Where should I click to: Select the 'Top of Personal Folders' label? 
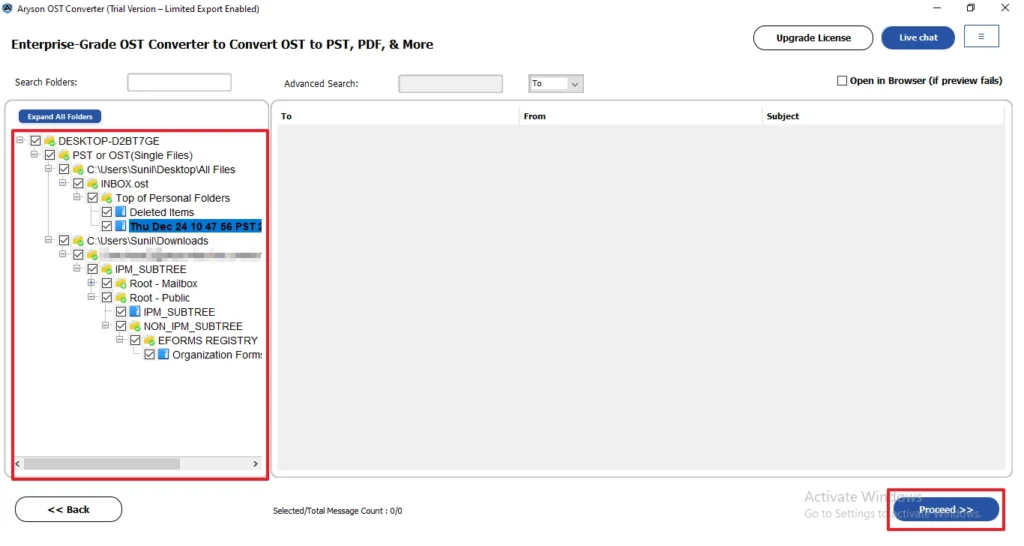(172, 198)
